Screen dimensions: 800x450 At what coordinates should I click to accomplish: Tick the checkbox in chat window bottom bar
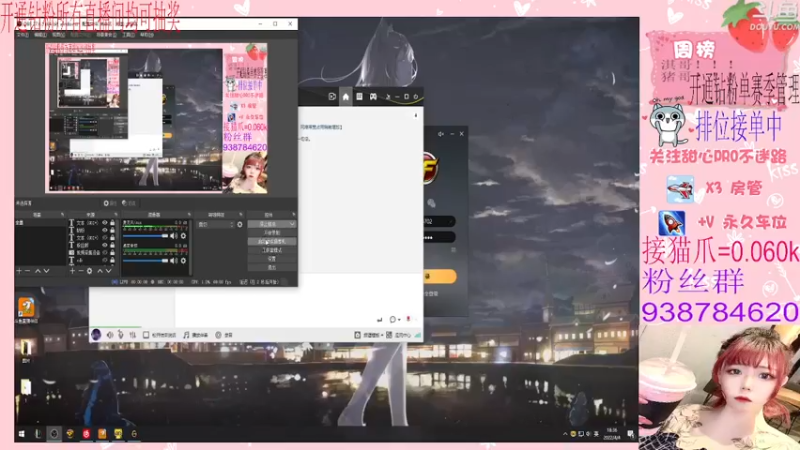point(146,335)
